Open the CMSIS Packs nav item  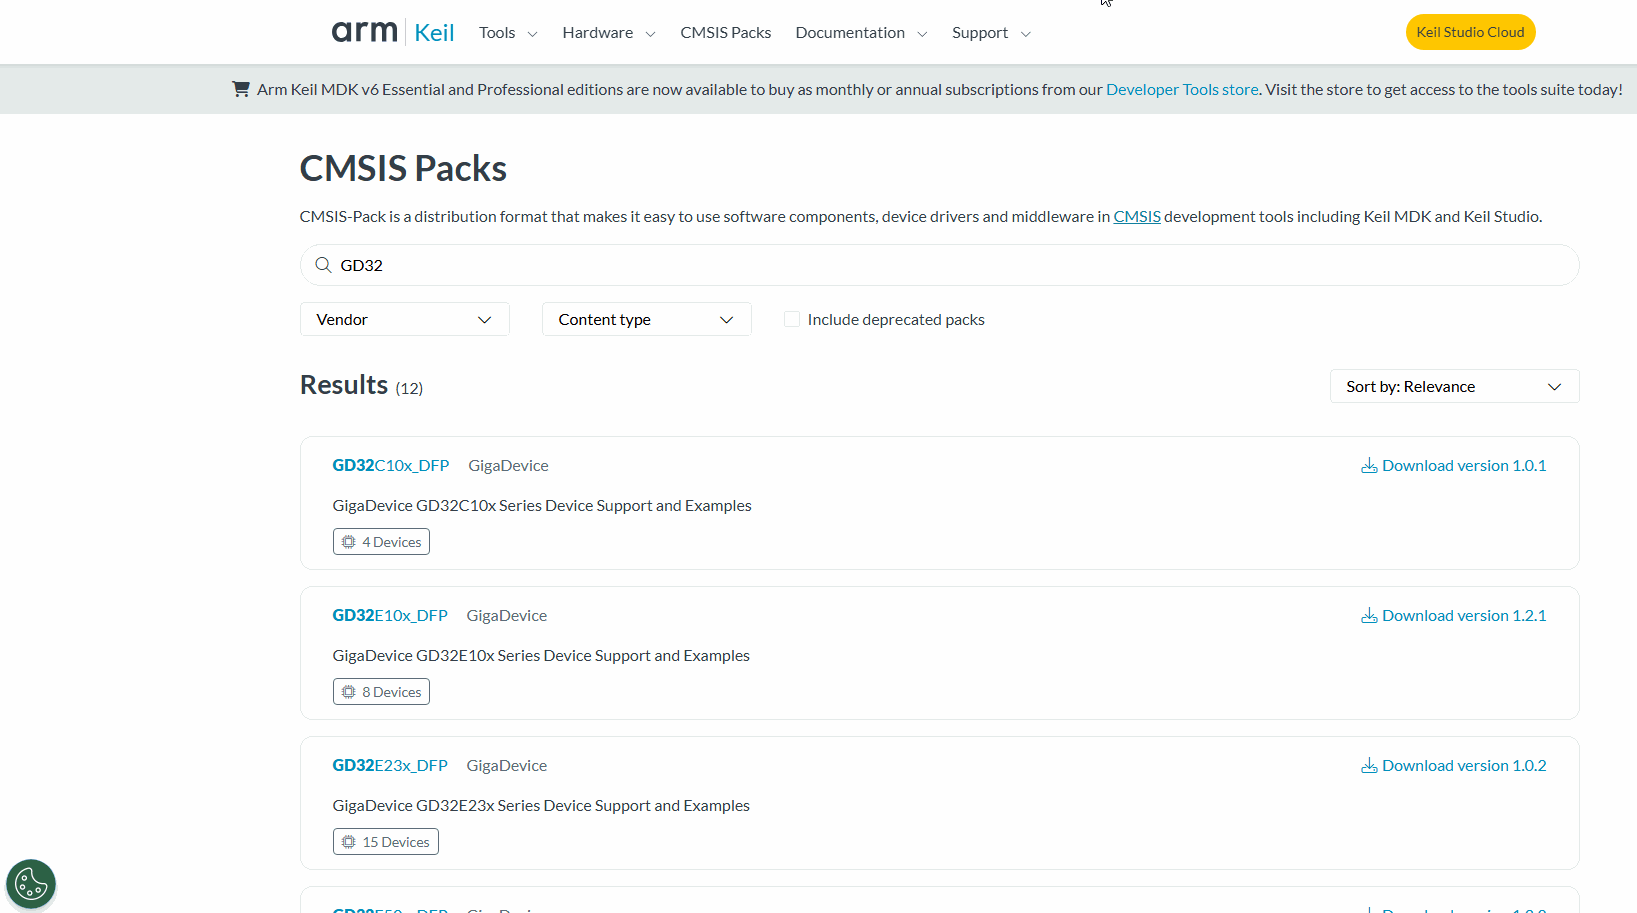click(x=726, y=33)
